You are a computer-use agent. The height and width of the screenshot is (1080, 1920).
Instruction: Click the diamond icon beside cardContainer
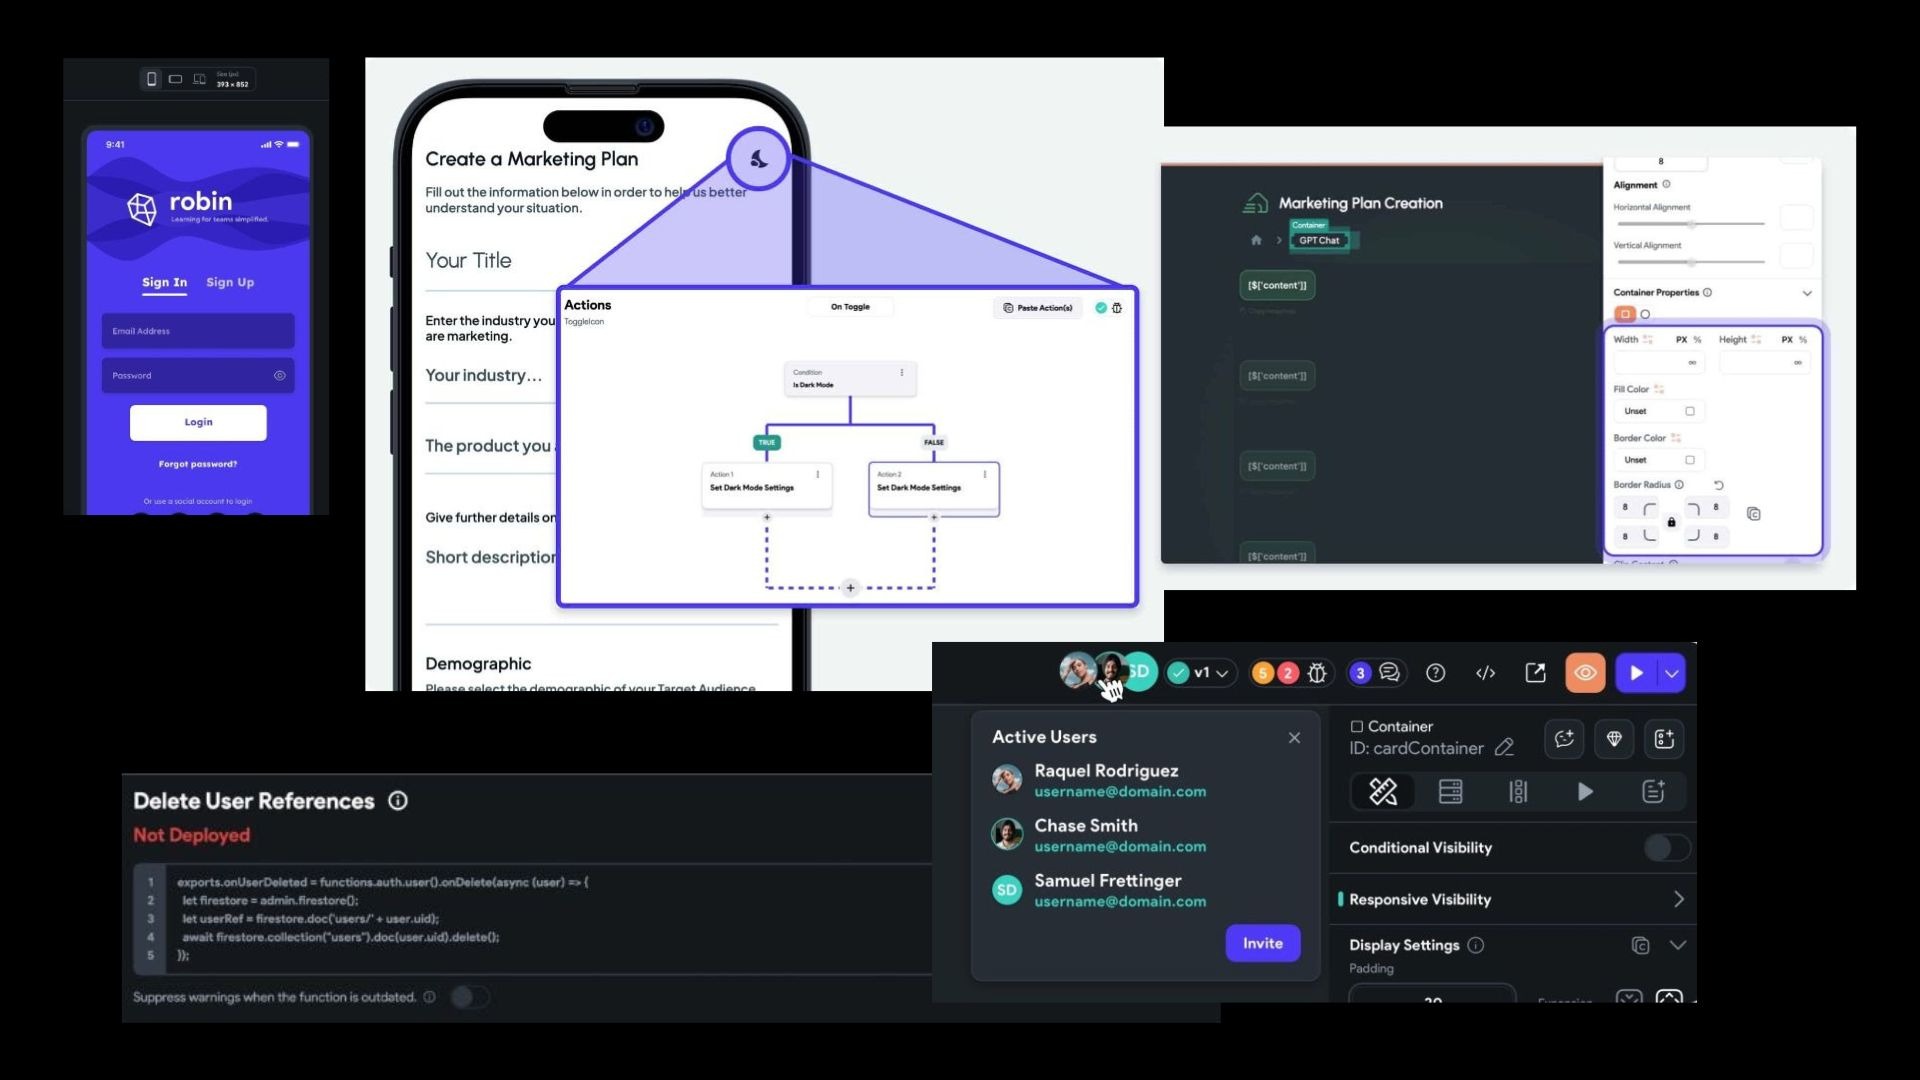pyautogui.click(x=1614, y=739)
